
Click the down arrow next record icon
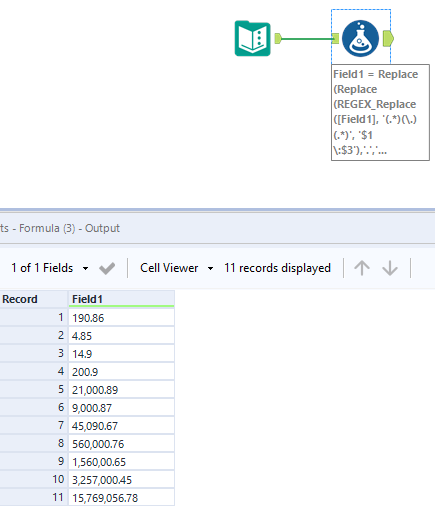[390, 268]
